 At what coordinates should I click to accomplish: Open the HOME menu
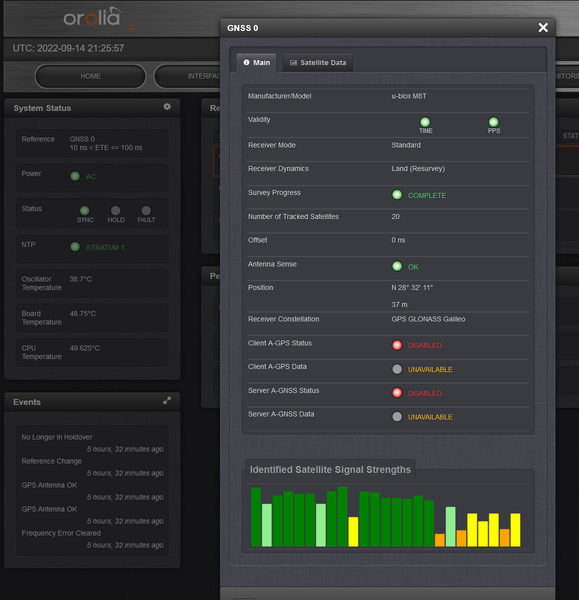click(x=91, y=76)
